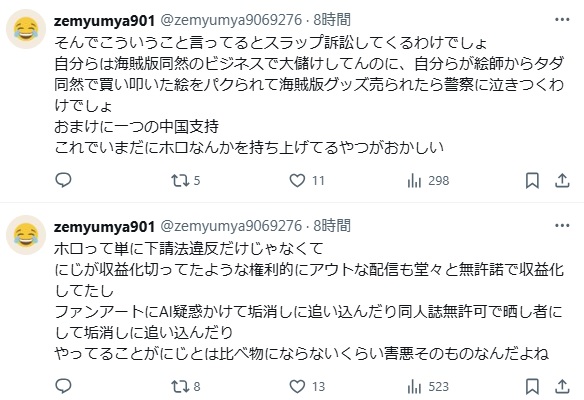Bookmark the first tweet
584x400 pixels.
(x=532, y=181)
